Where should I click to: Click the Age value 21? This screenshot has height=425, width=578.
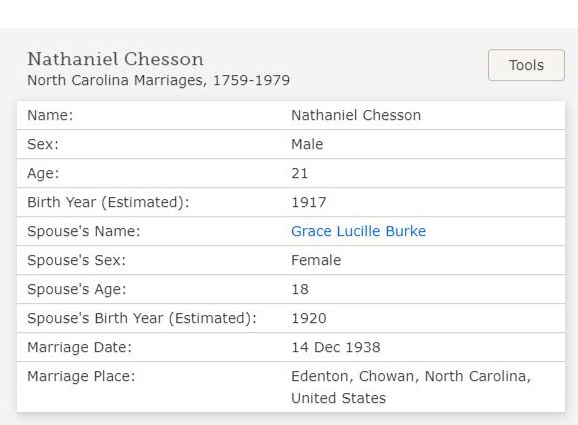click(299, 173)
